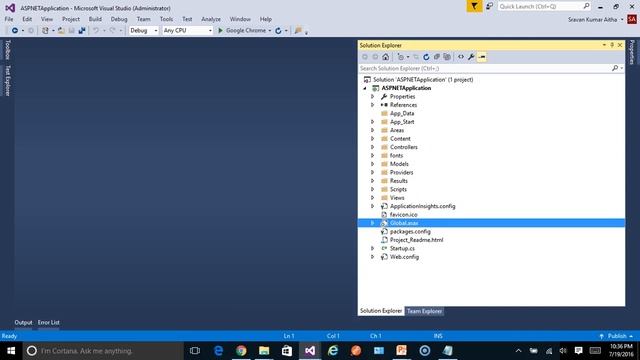Click the Solution Explorer search magnifier icon

point(615,68)
